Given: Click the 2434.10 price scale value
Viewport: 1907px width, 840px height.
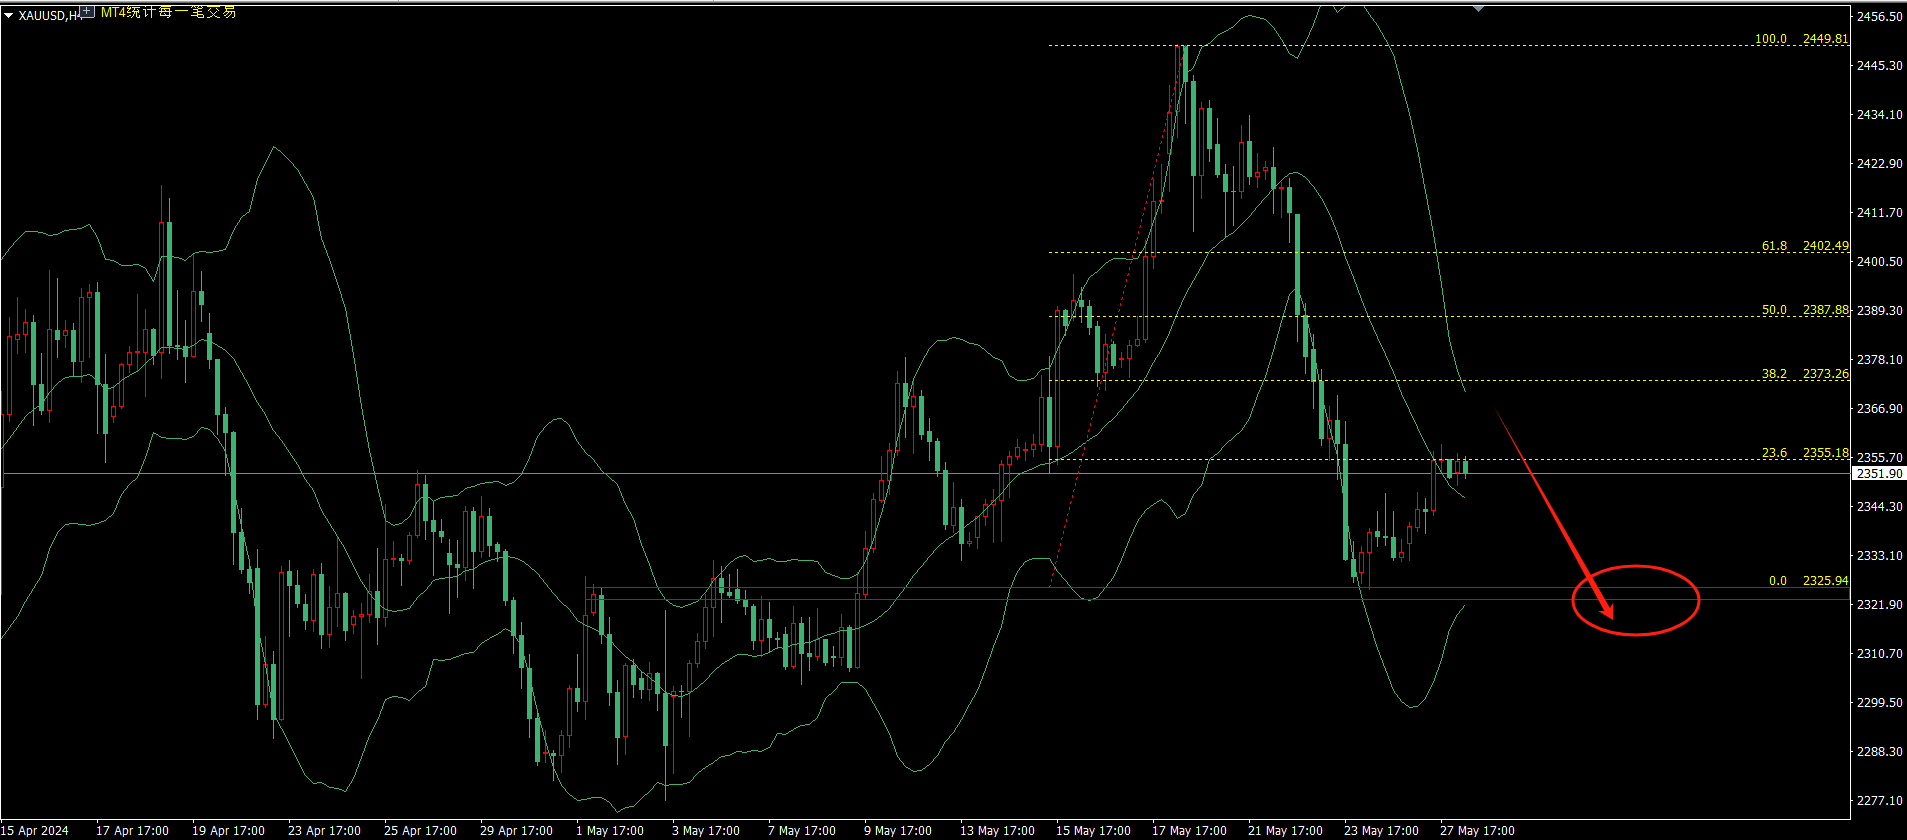Looking at the screenshot, I should click(x=1879, y=115).
